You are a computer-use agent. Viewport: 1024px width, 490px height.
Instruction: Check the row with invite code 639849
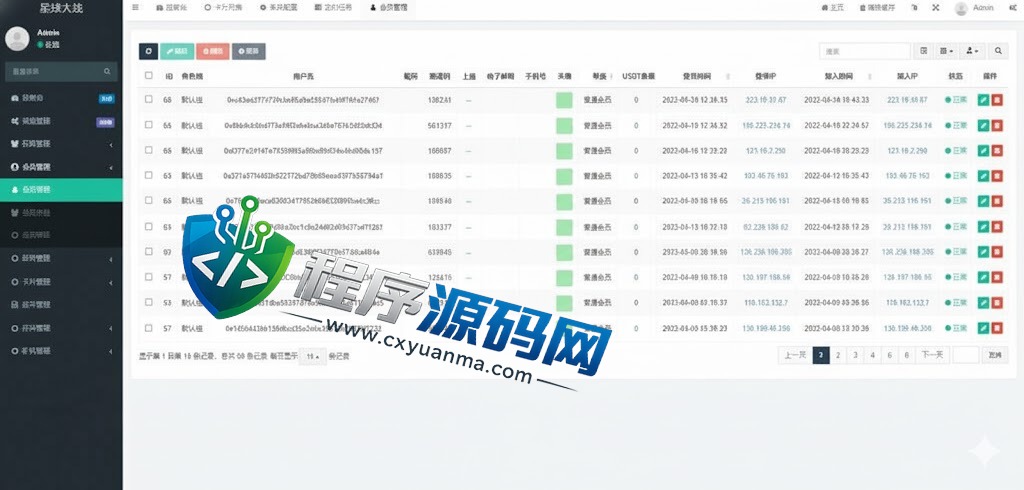[149, 251]
